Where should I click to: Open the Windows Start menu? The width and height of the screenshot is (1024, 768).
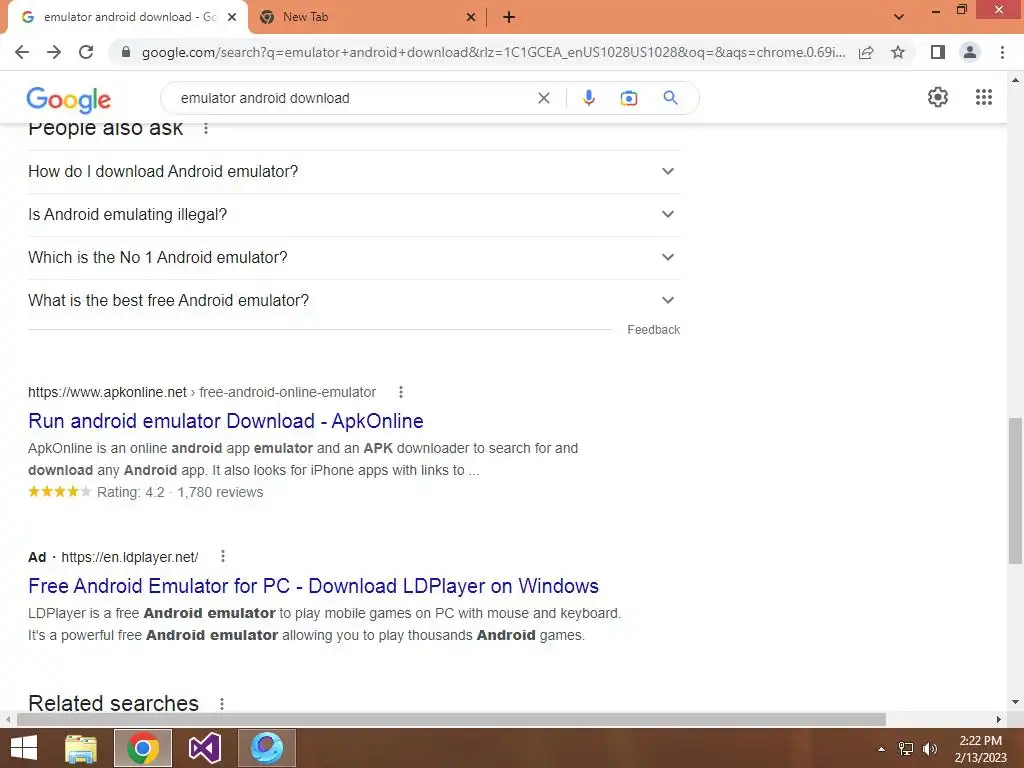pos(24,748)
